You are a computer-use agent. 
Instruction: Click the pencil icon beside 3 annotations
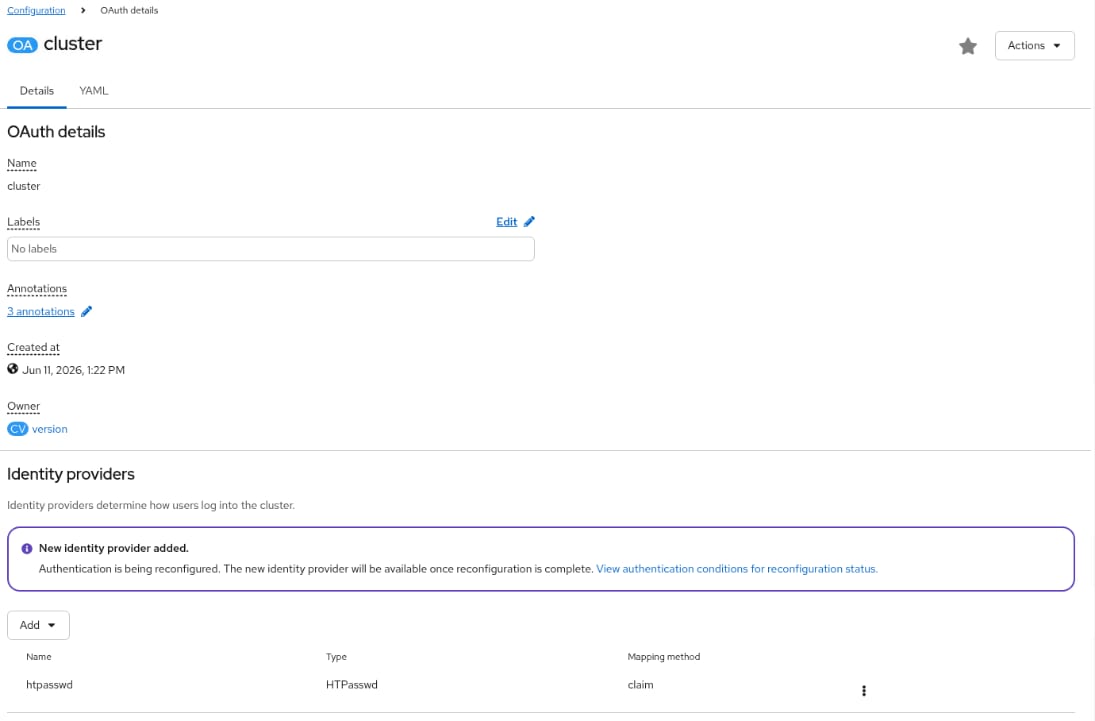(x=87, y=312)
